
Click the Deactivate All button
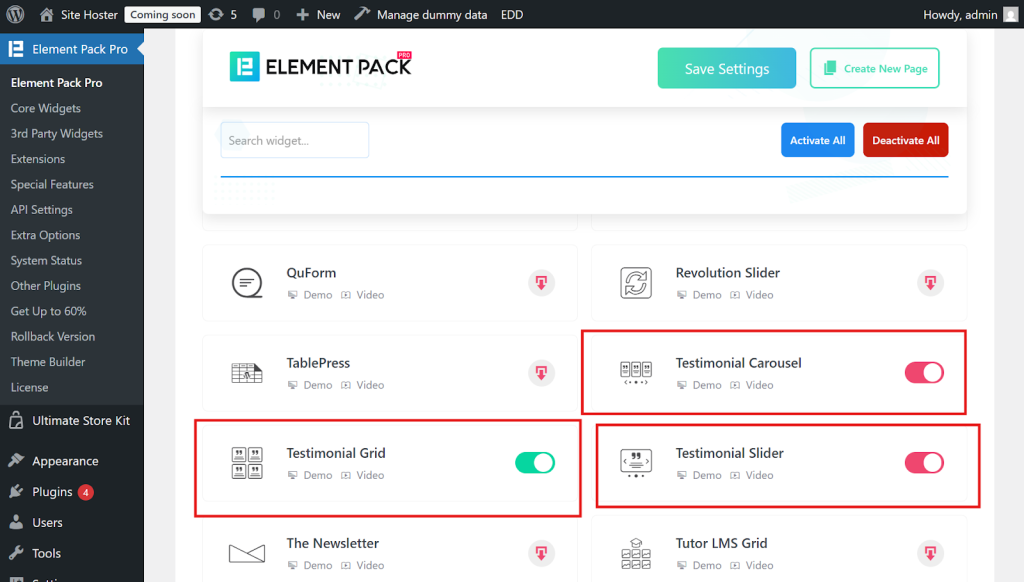pos(905,141)
